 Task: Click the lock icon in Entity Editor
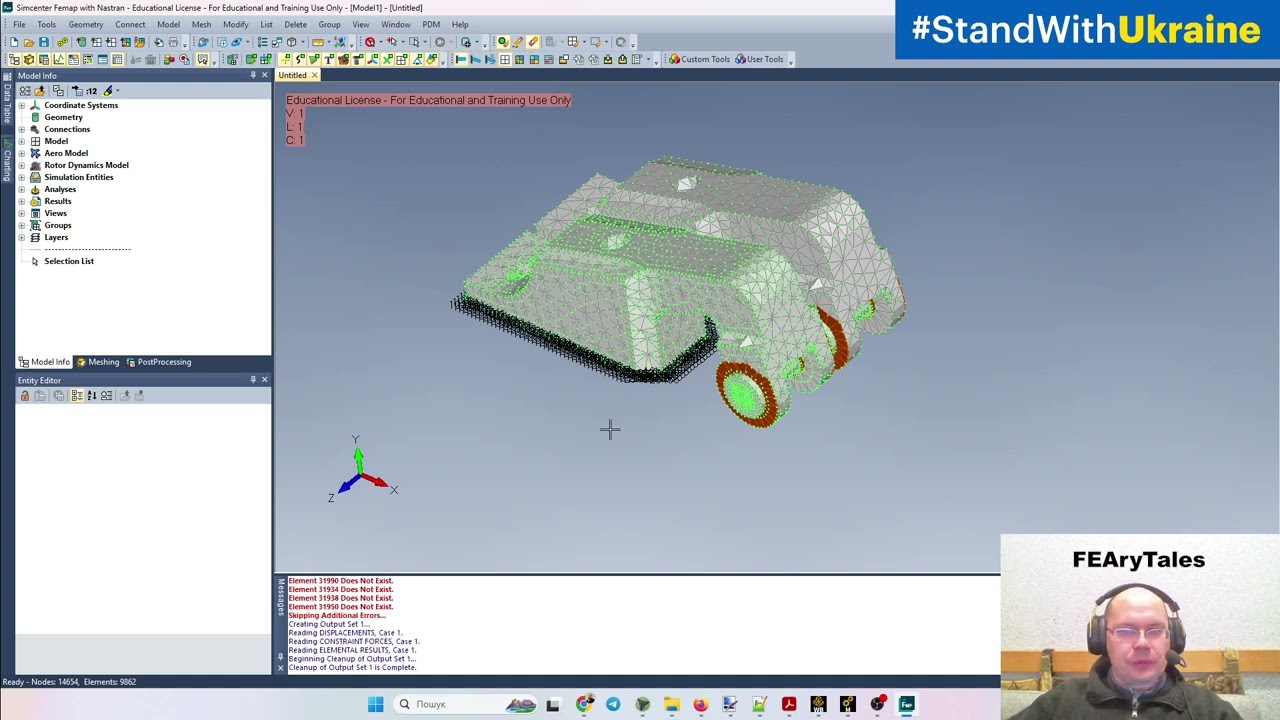point(25,396)
